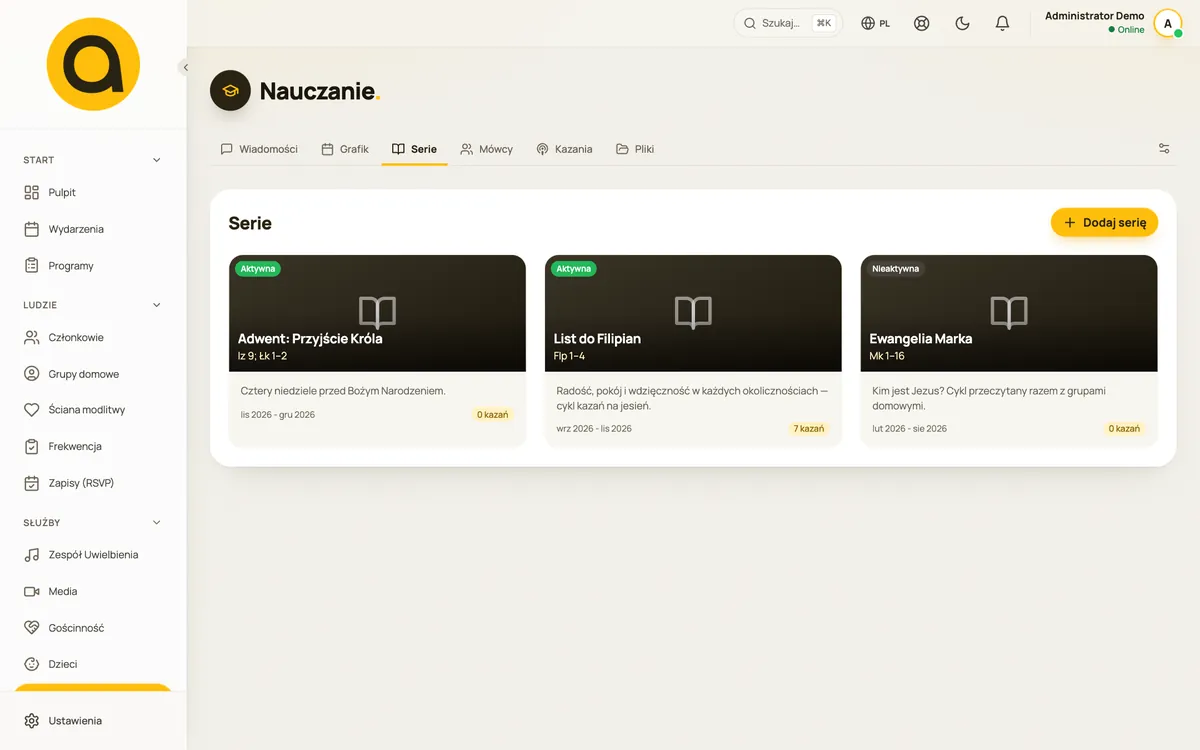Open the Administrator Demo avatar menu
This screenshot has width=1200, height=750.
tap(1167, 23)
